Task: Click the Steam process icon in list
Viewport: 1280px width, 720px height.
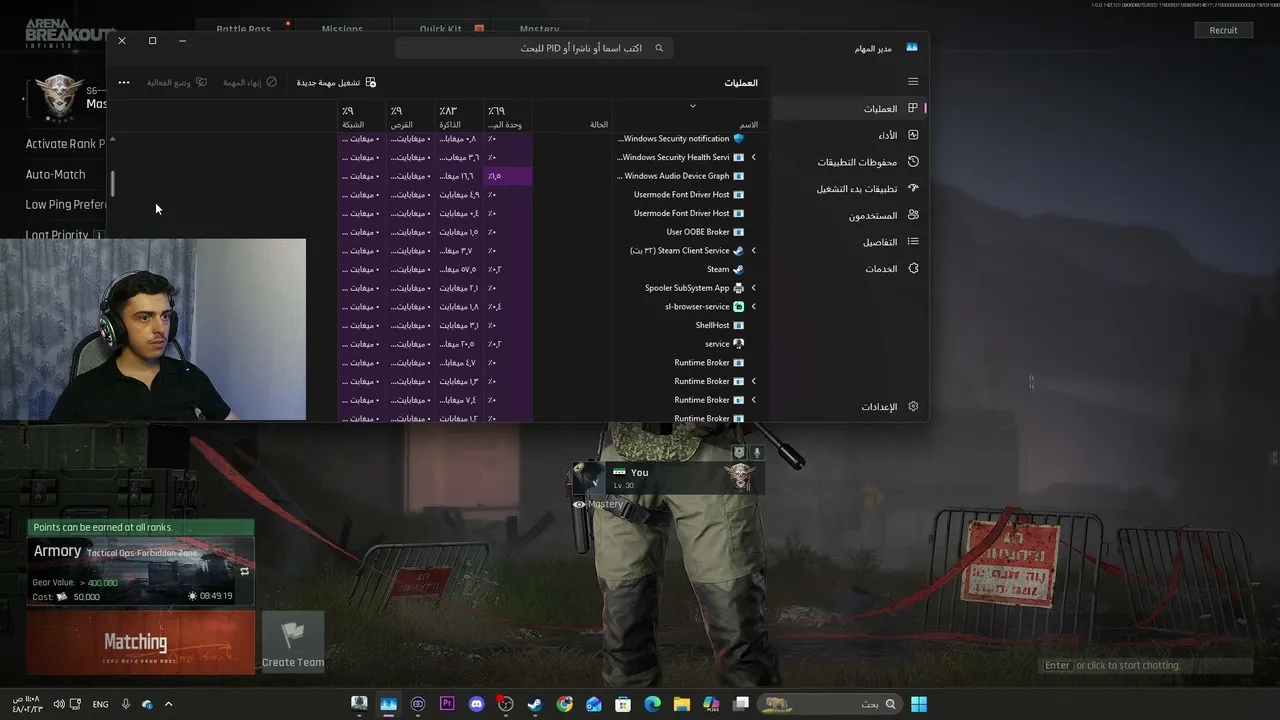Action: tap(739, 269)
